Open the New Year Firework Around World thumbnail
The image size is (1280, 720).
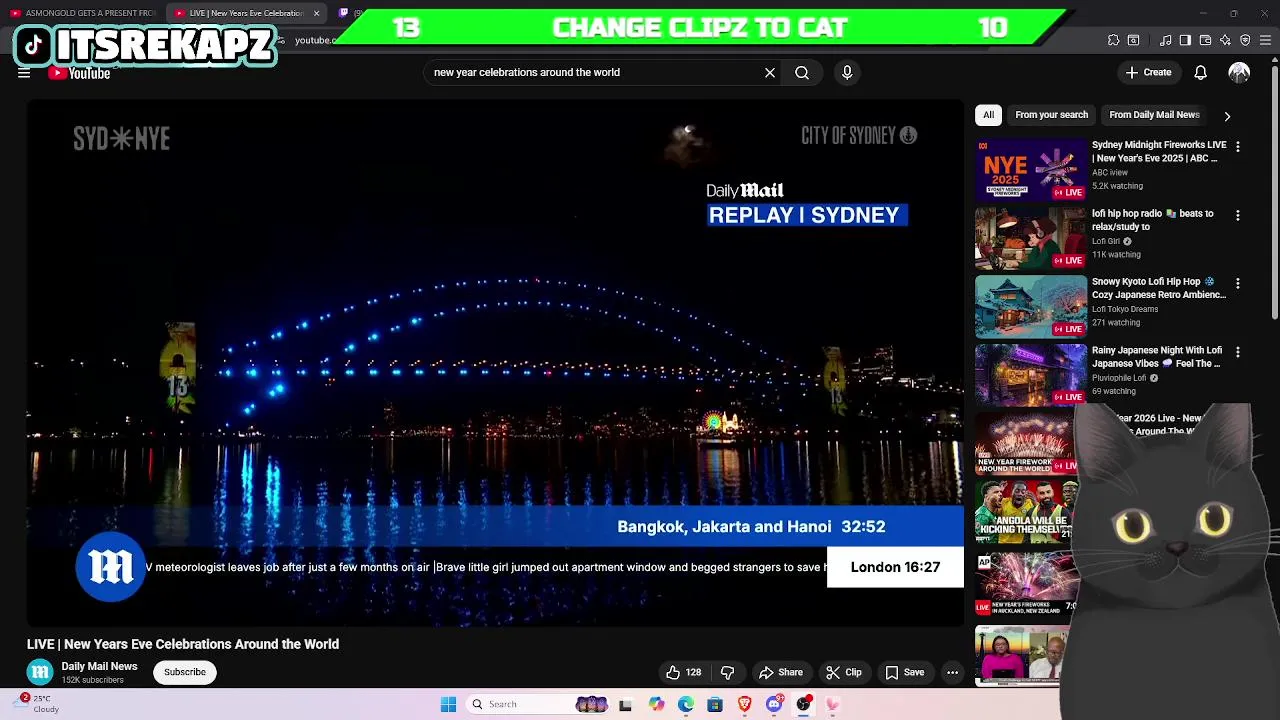pyautogui.click(x=1026, y=443)
